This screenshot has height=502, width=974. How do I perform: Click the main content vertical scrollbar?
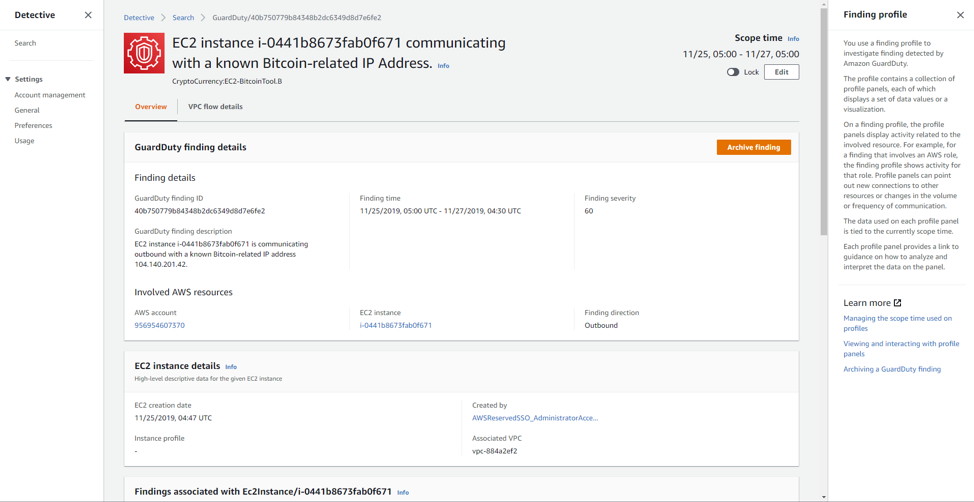(x=824, y=124)
